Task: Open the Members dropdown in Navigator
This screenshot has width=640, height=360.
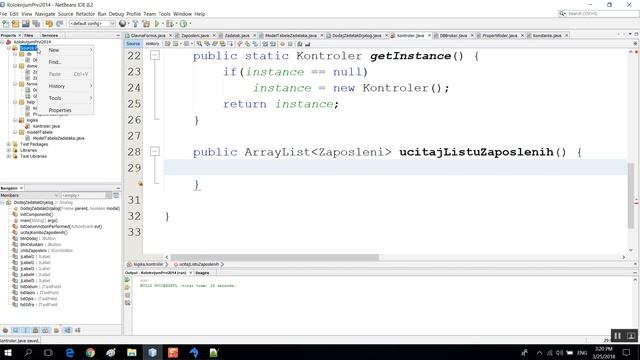Action: [x=29, y=196]
